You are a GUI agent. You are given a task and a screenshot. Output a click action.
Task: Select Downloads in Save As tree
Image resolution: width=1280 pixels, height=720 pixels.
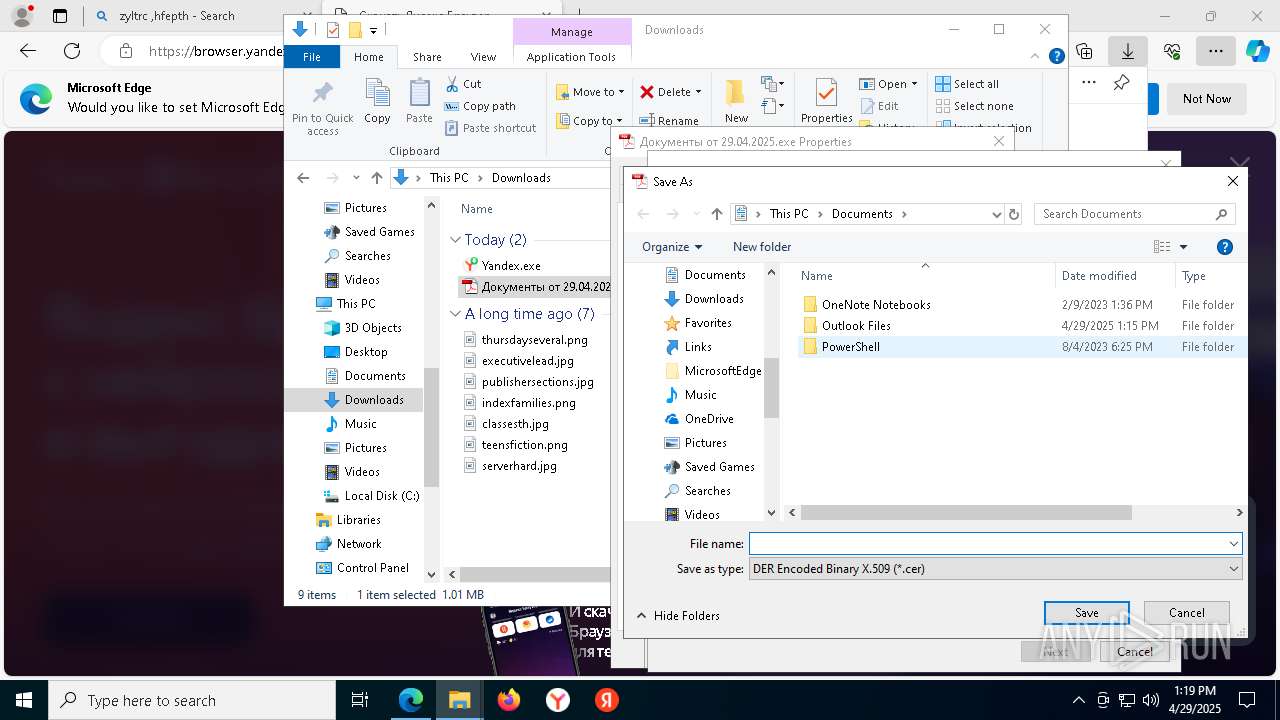[x=714, y=298]
